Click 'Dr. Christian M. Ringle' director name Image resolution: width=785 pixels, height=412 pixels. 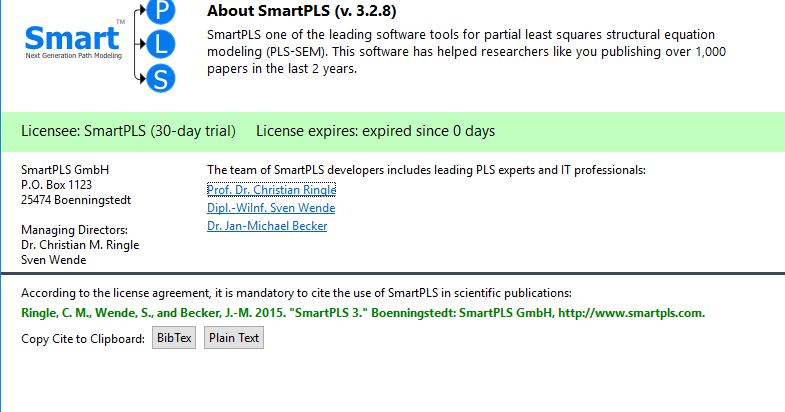click(x=80, y=245)
